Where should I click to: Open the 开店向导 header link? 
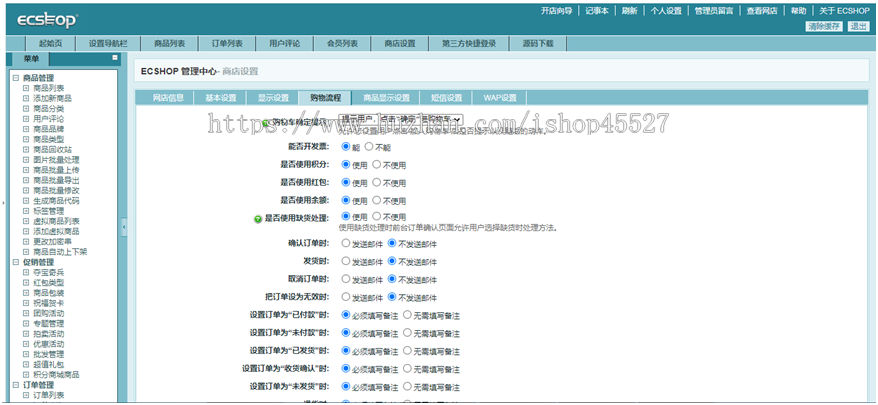click(x=556, y=11)
